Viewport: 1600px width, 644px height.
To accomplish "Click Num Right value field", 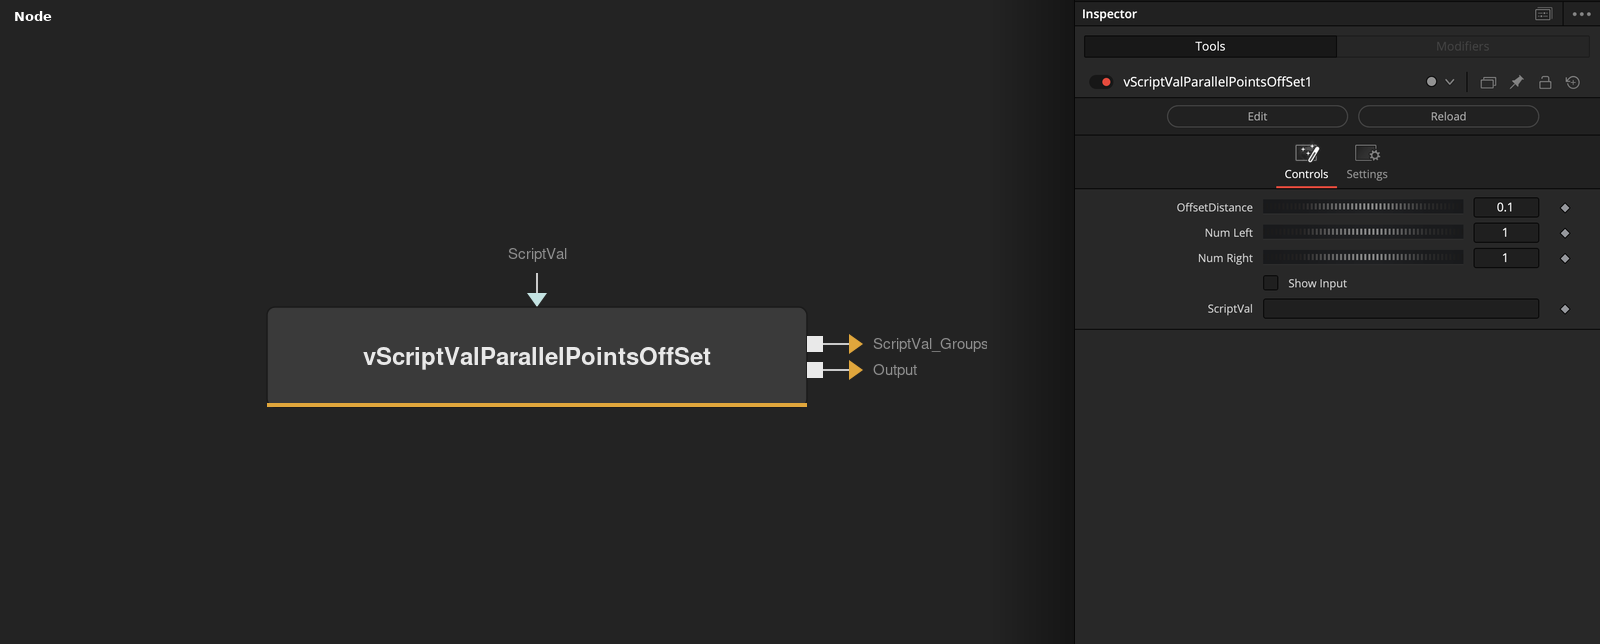I will coord(1505,258).
